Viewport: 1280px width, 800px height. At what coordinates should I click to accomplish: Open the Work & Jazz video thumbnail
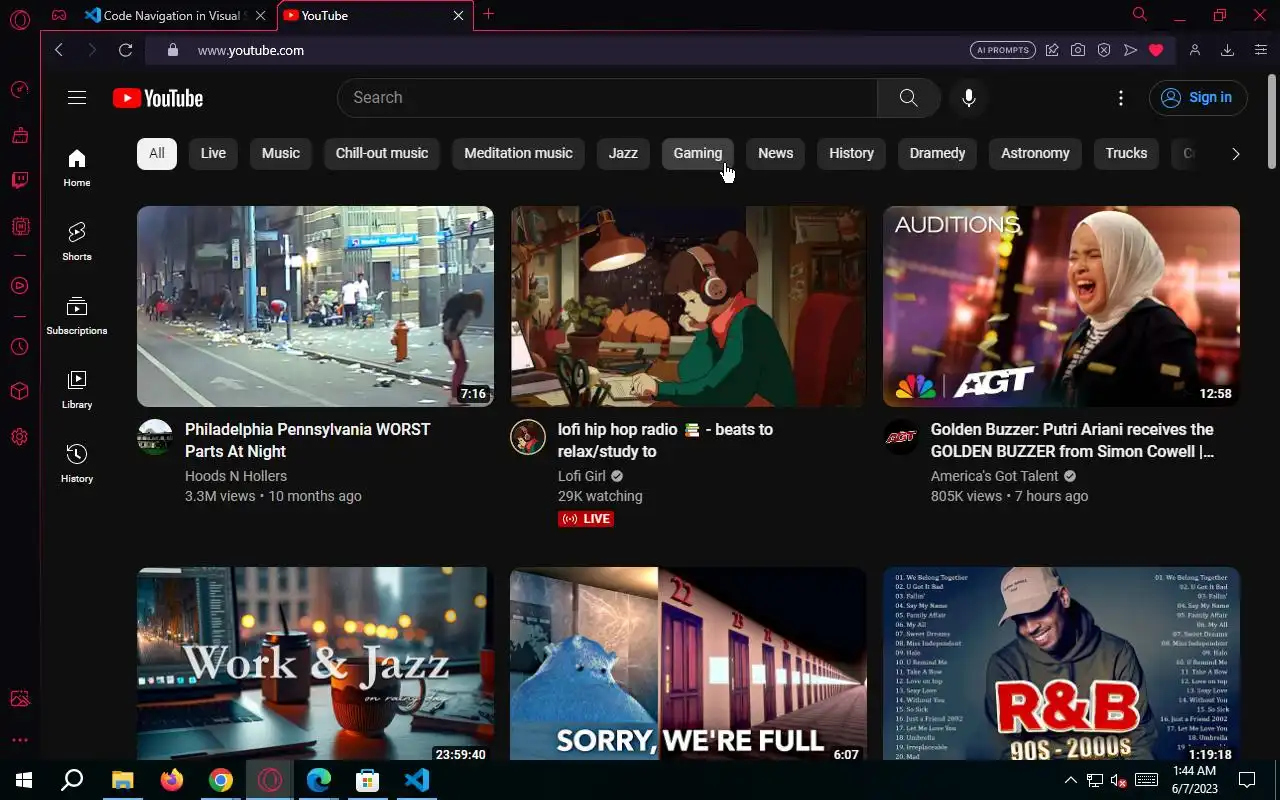pos(315,664)
